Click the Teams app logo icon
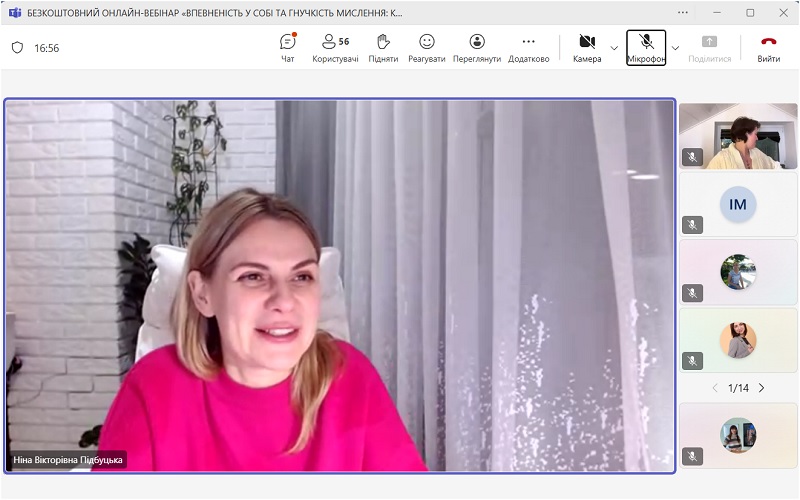800x500 pixels. [x=15, y=13]
